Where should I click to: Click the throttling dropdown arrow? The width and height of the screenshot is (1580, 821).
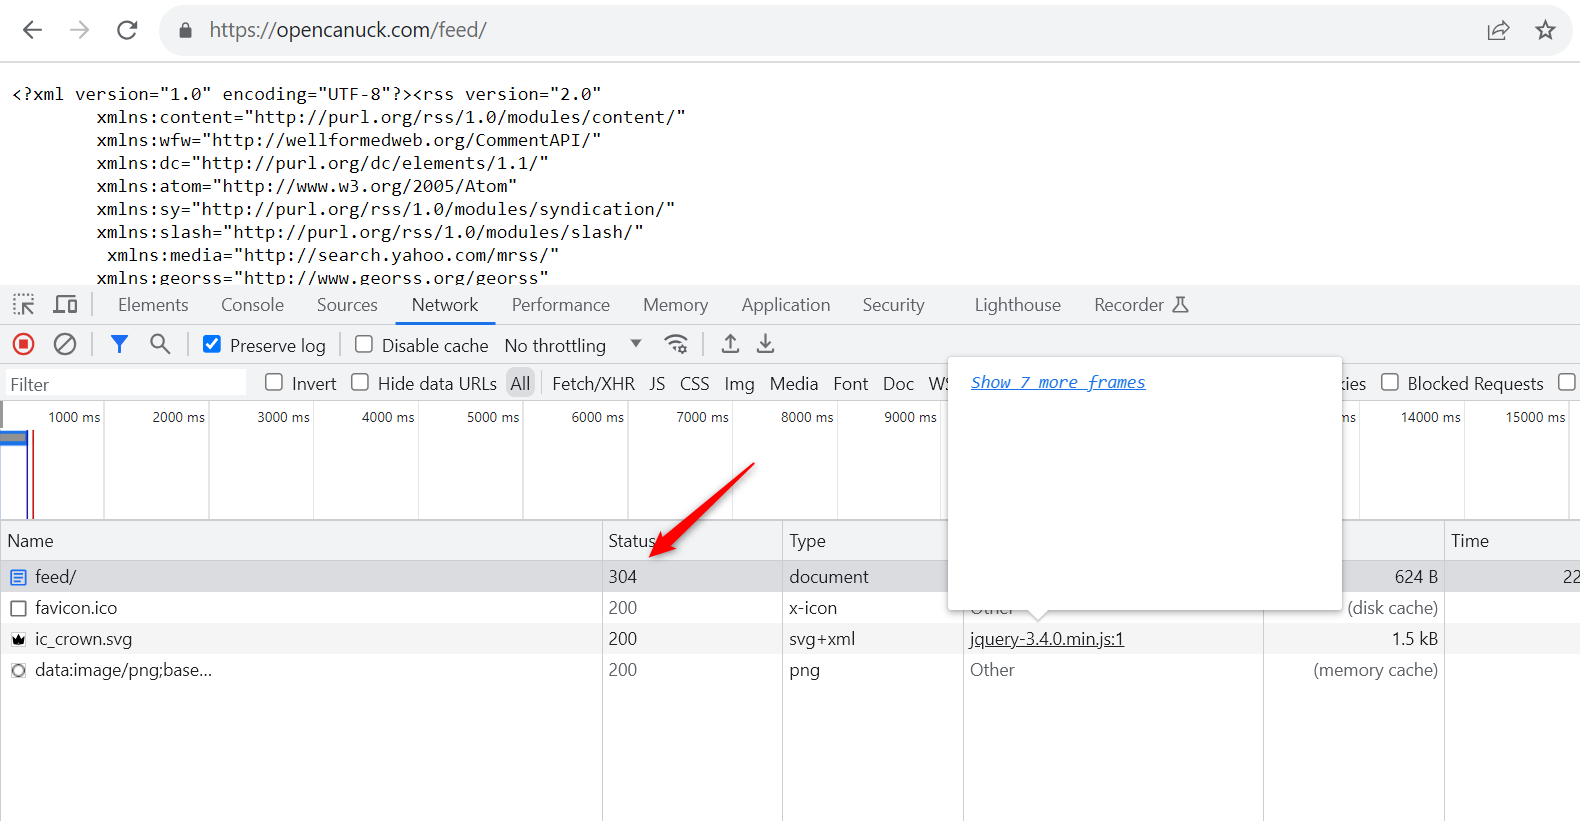coord(636,344)
